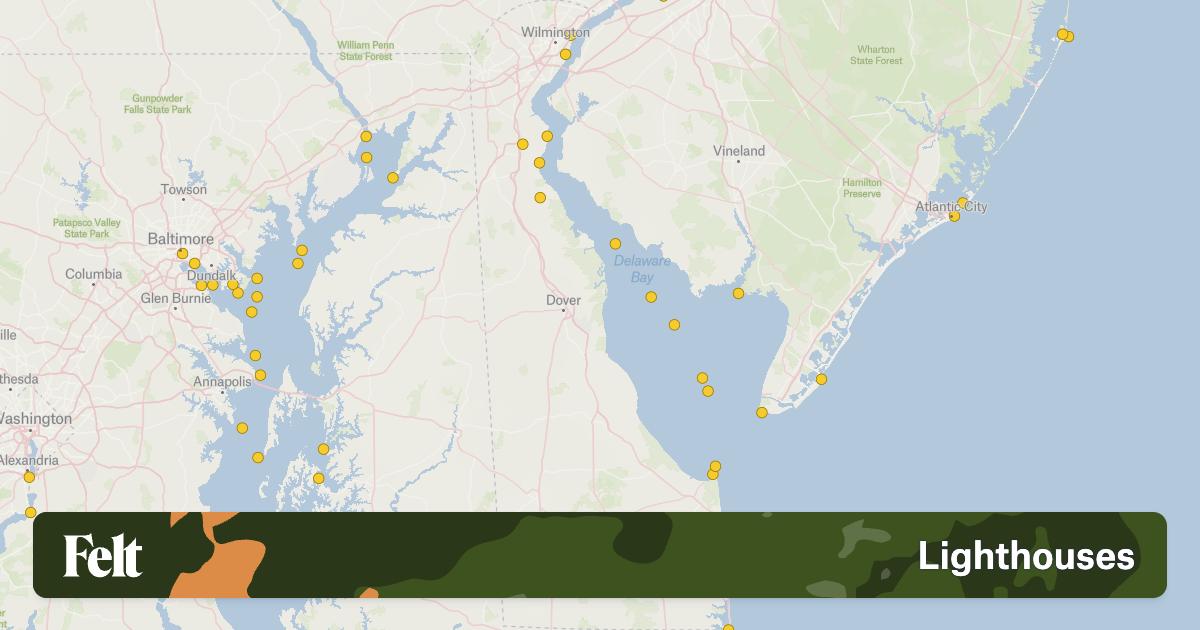Select the lighthouse marker in central Delaware Bay
Image resolution: width=1200 pixels, height=630 pixels.
point(673,324)
